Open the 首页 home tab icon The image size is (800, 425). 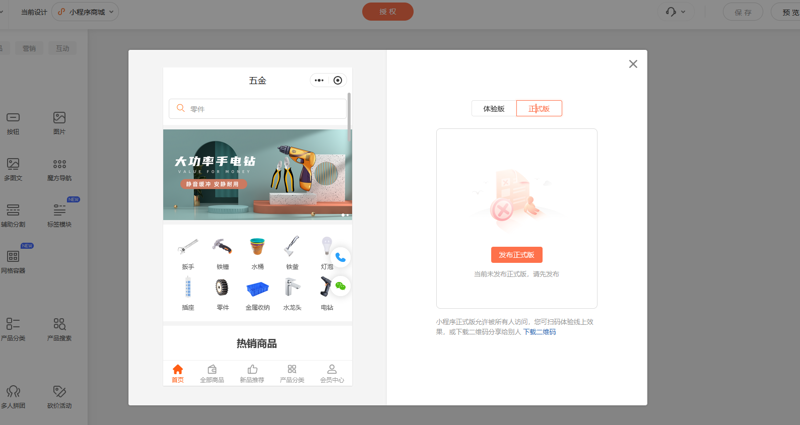(x=178, y=369)
